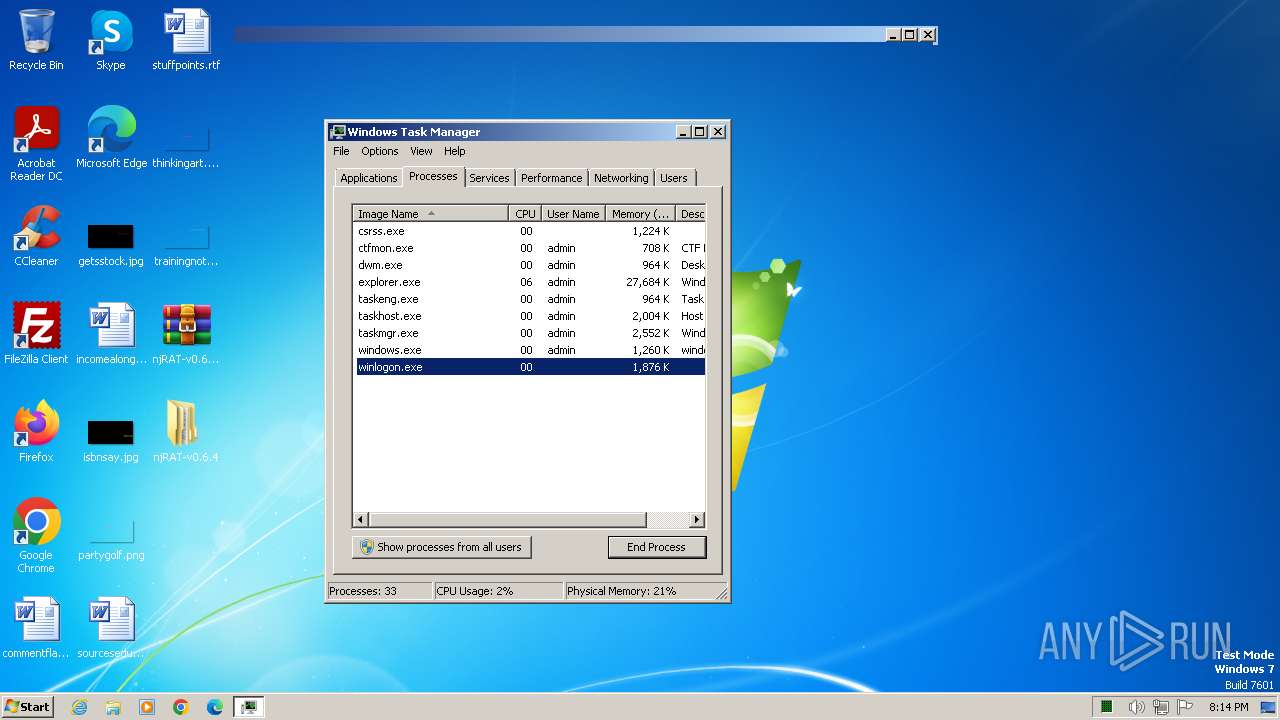
Task: Select the explorer.exe process row
Action: tap(530, 282)
